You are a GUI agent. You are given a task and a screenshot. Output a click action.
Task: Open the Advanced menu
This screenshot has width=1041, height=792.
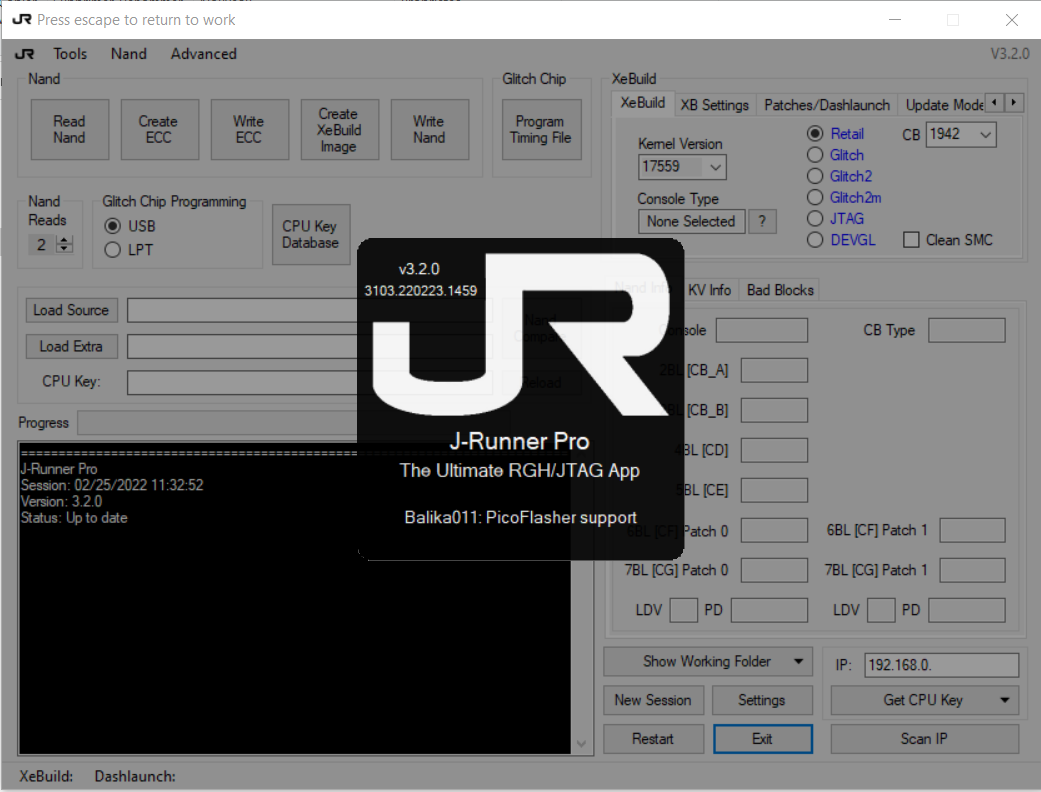click(x=203, y=54)
